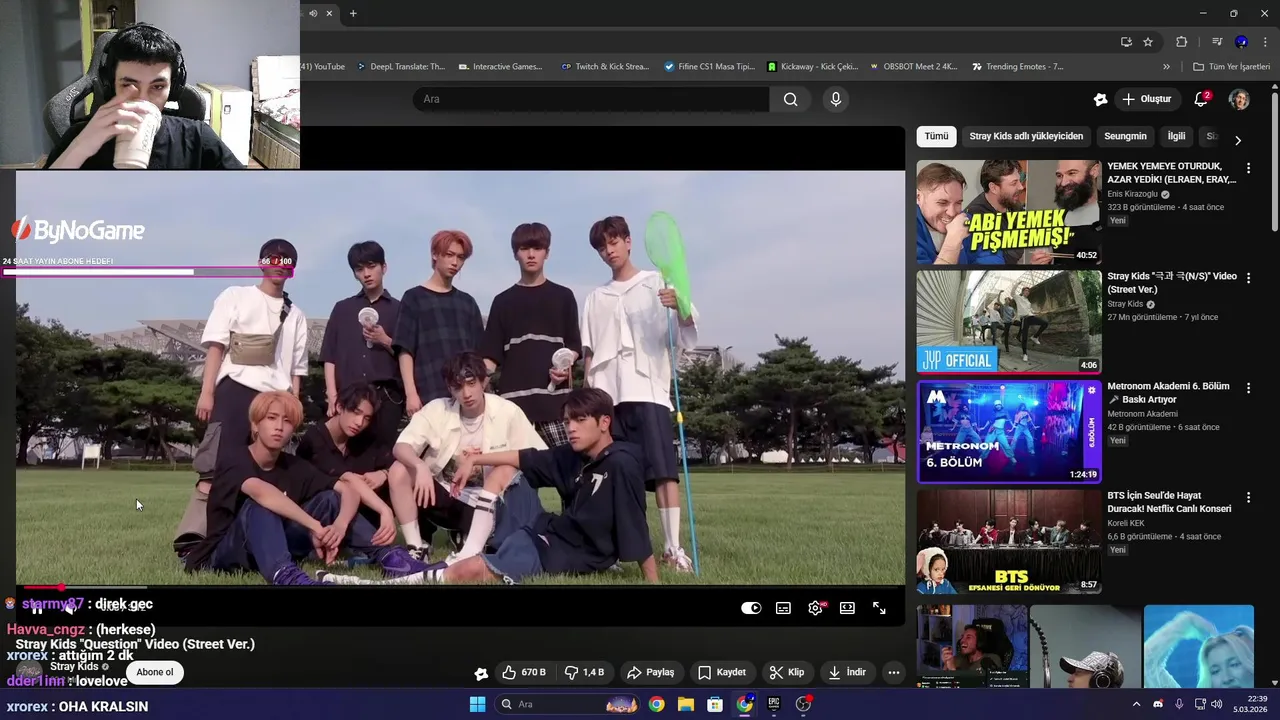Enter fullscreen on the video player
Screen dimensions: 1280x720
tap(879, 608)
